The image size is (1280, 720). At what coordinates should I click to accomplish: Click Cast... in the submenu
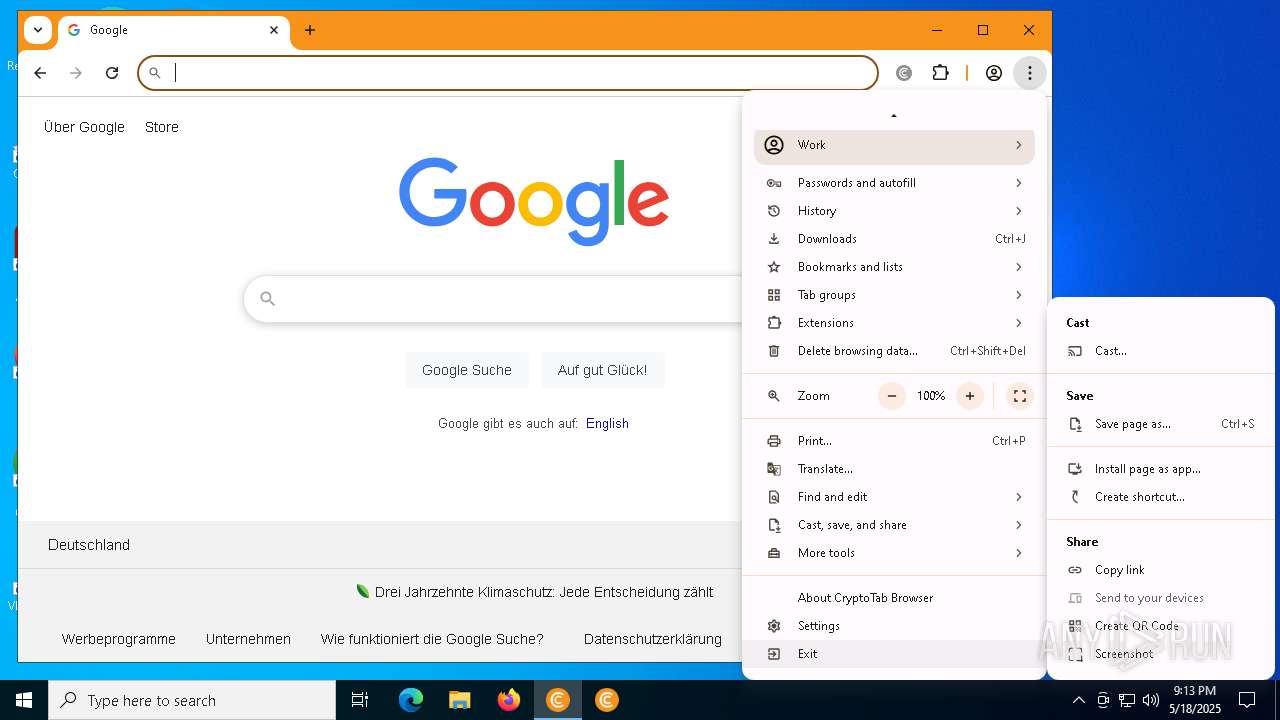pos(1161,351)
